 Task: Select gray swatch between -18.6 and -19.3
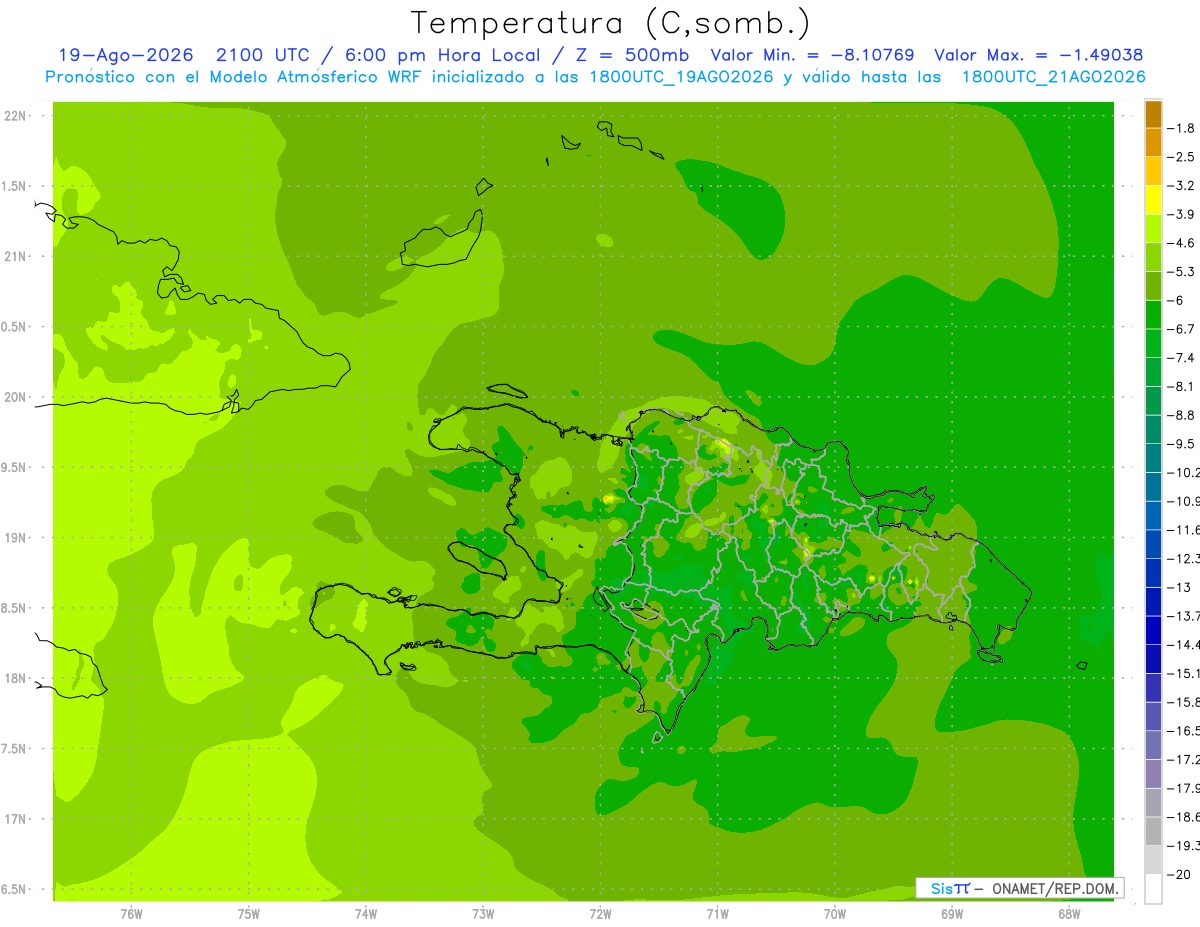(1153, 832)
